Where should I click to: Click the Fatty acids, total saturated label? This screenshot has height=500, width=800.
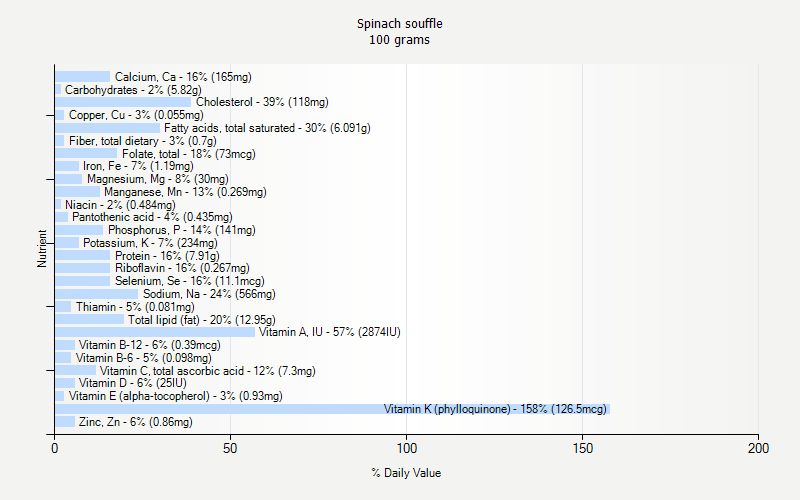click(x=267, y=128)
